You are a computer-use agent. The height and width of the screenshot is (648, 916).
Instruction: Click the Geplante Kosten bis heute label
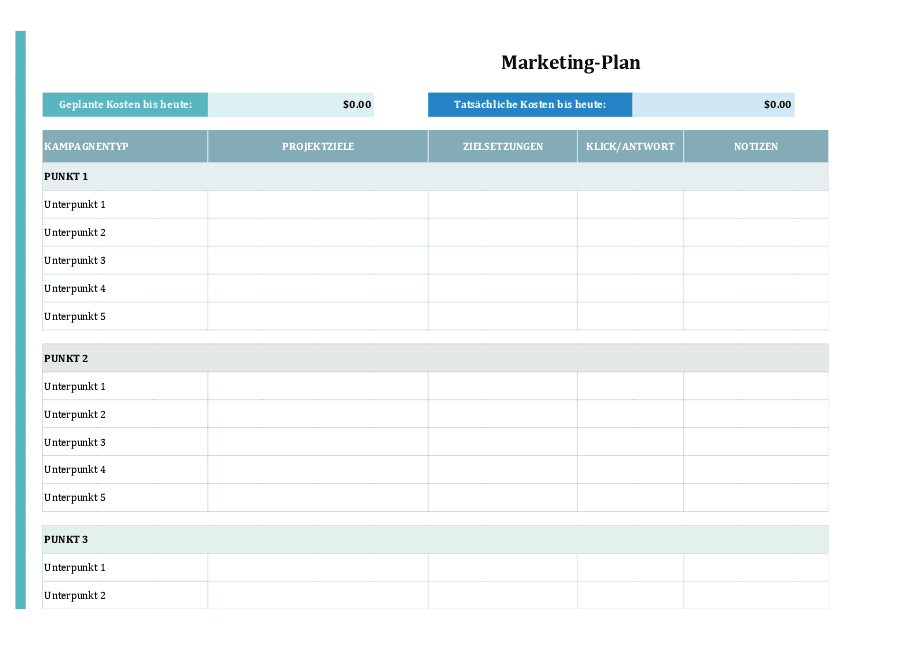pyautogui.click(x=125, y=105)
